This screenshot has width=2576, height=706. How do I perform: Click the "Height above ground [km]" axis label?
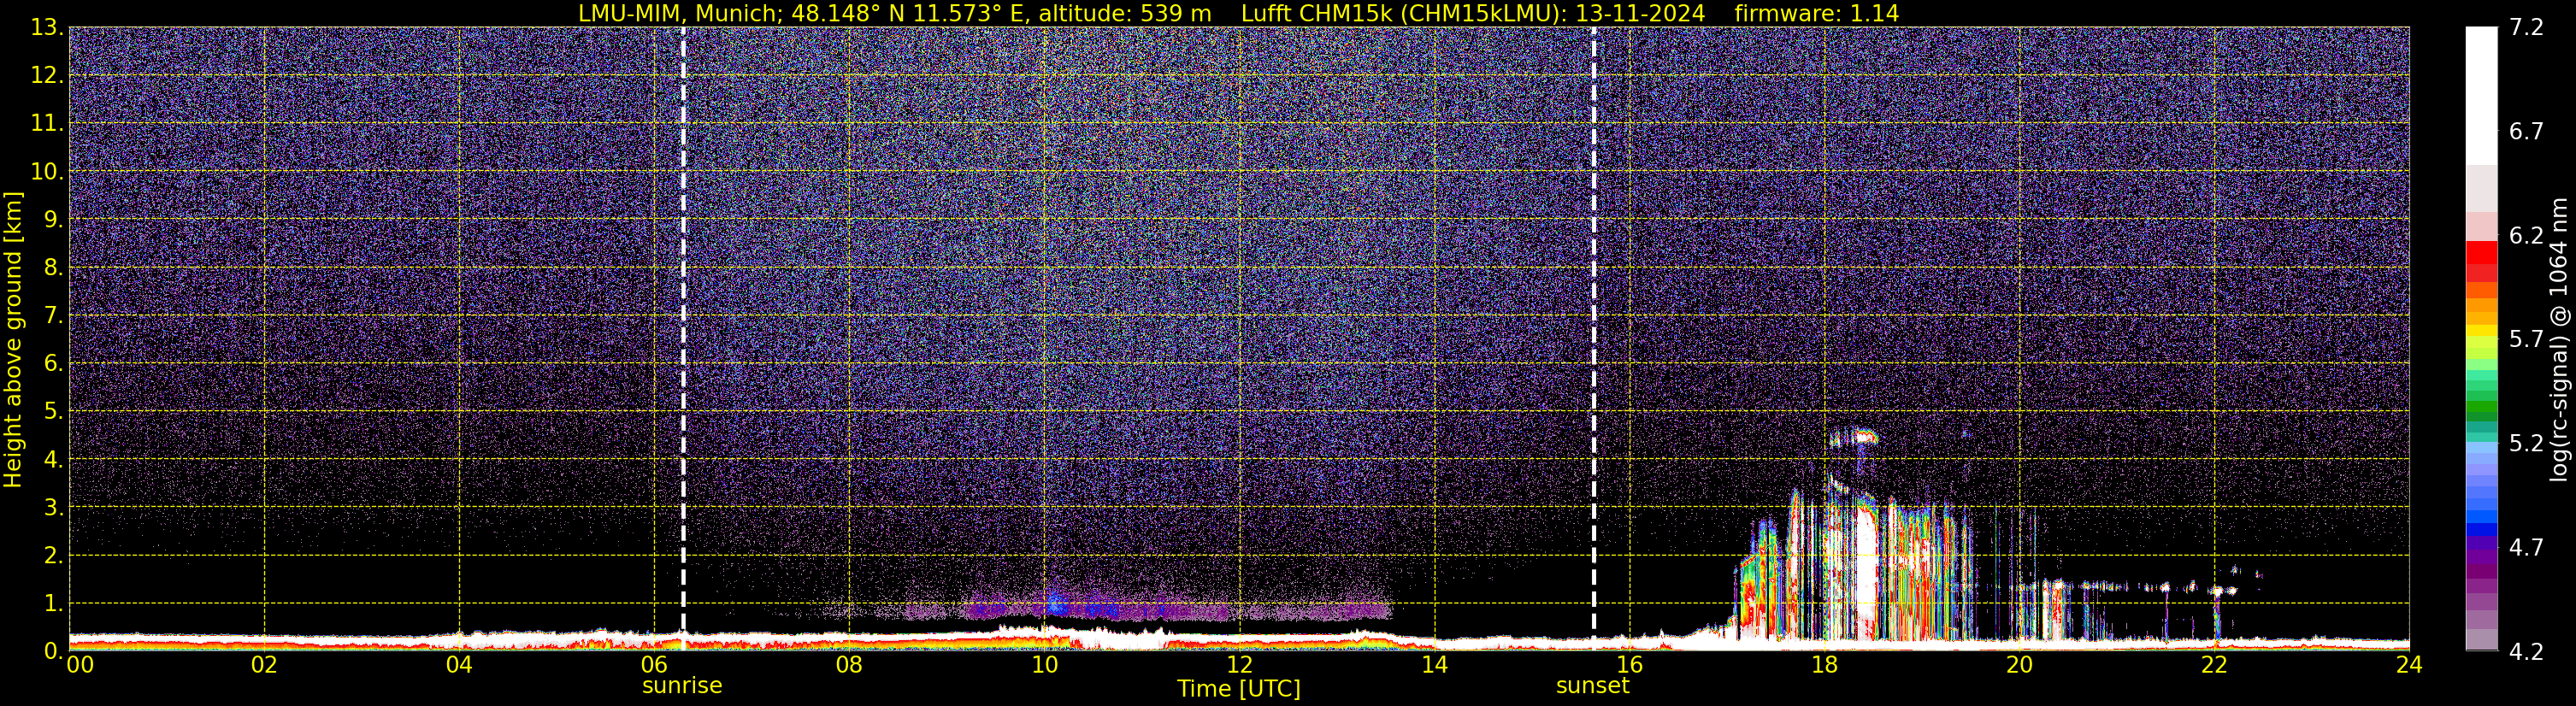pyautogui.click(x=13, y=339)
